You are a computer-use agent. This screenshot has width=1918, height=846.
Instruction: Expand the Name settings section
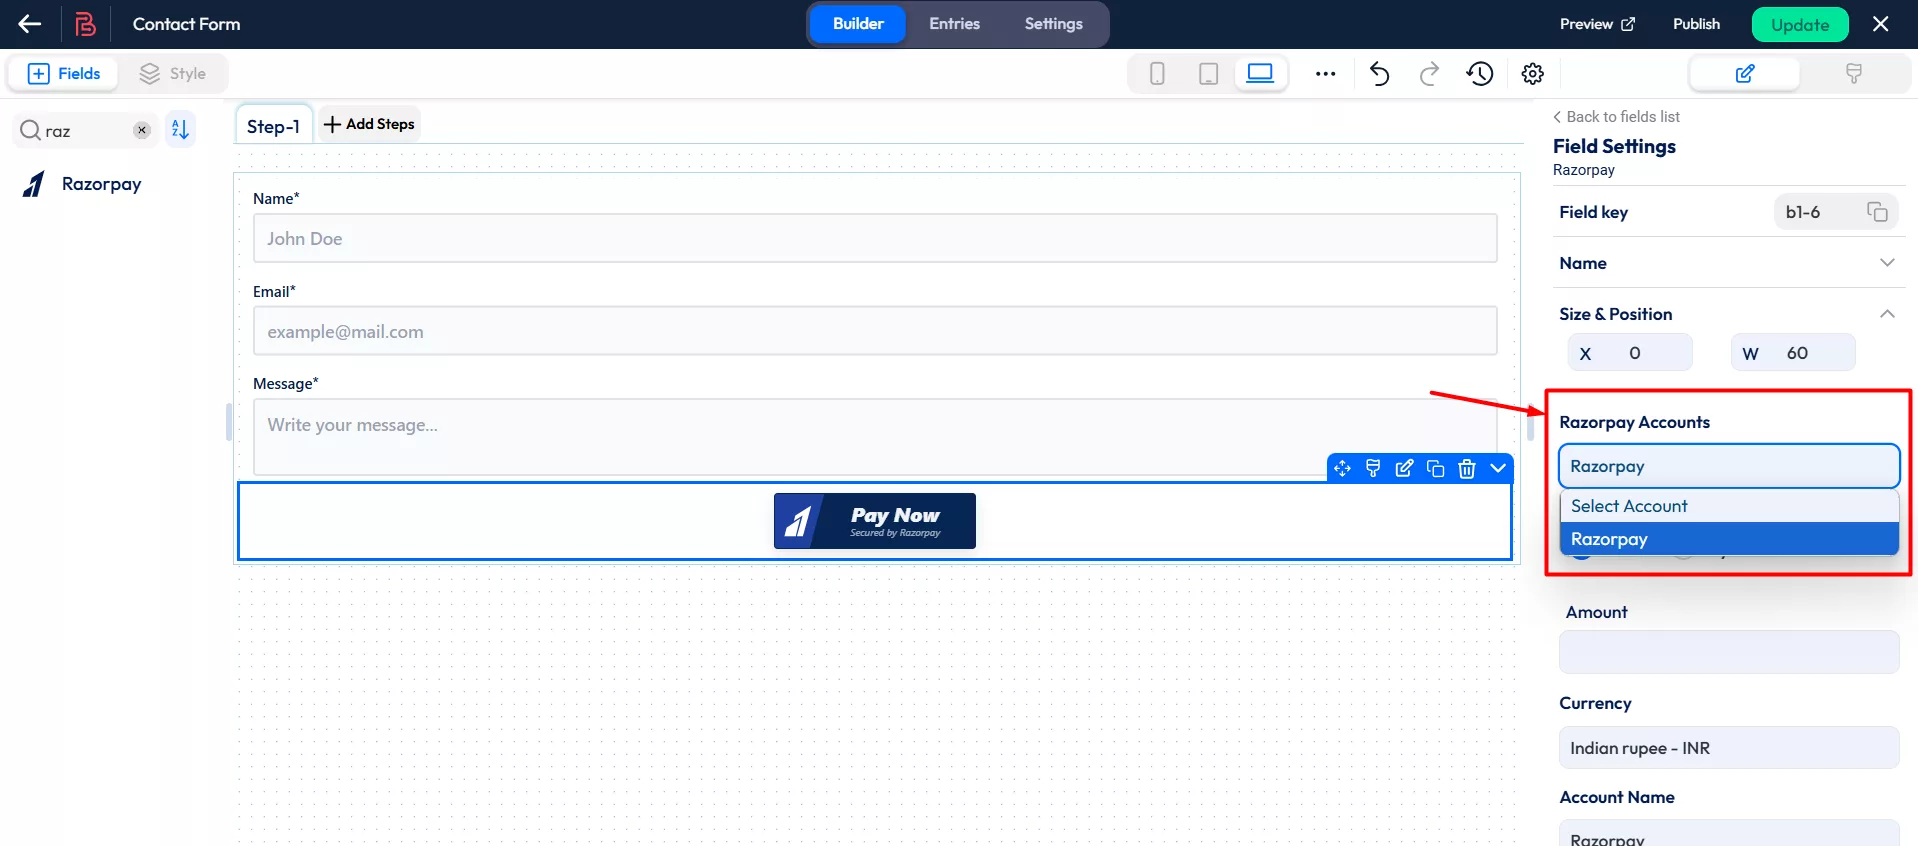coord(1886,263)
